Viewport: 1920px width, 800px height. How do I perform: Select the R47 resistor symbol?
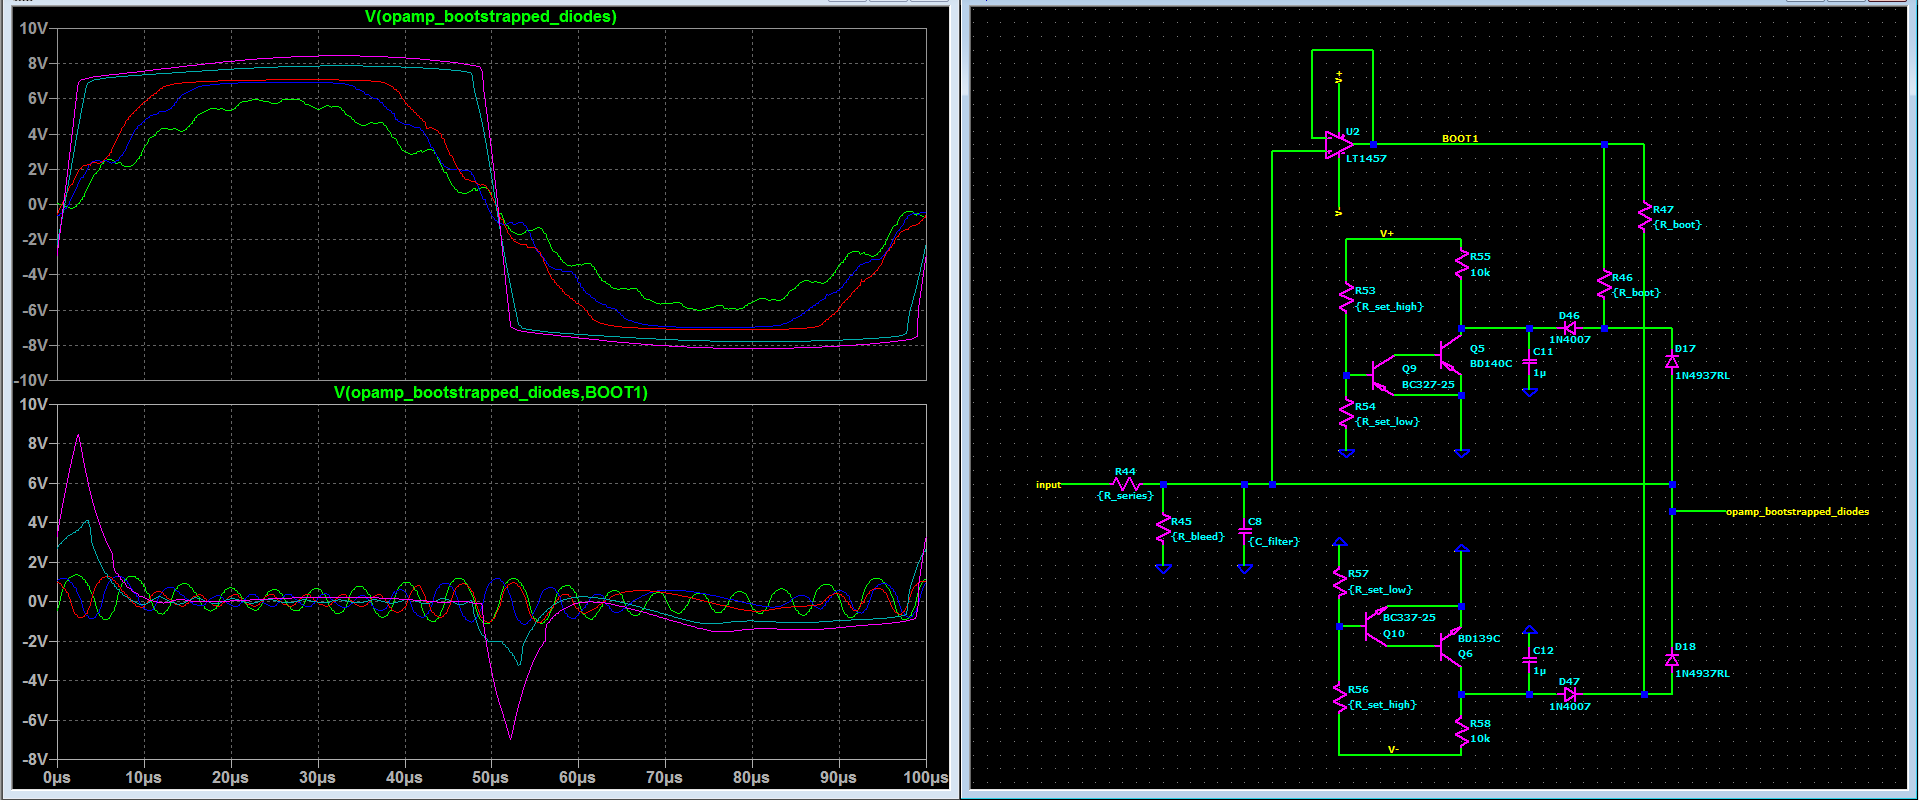[1644, 216]
